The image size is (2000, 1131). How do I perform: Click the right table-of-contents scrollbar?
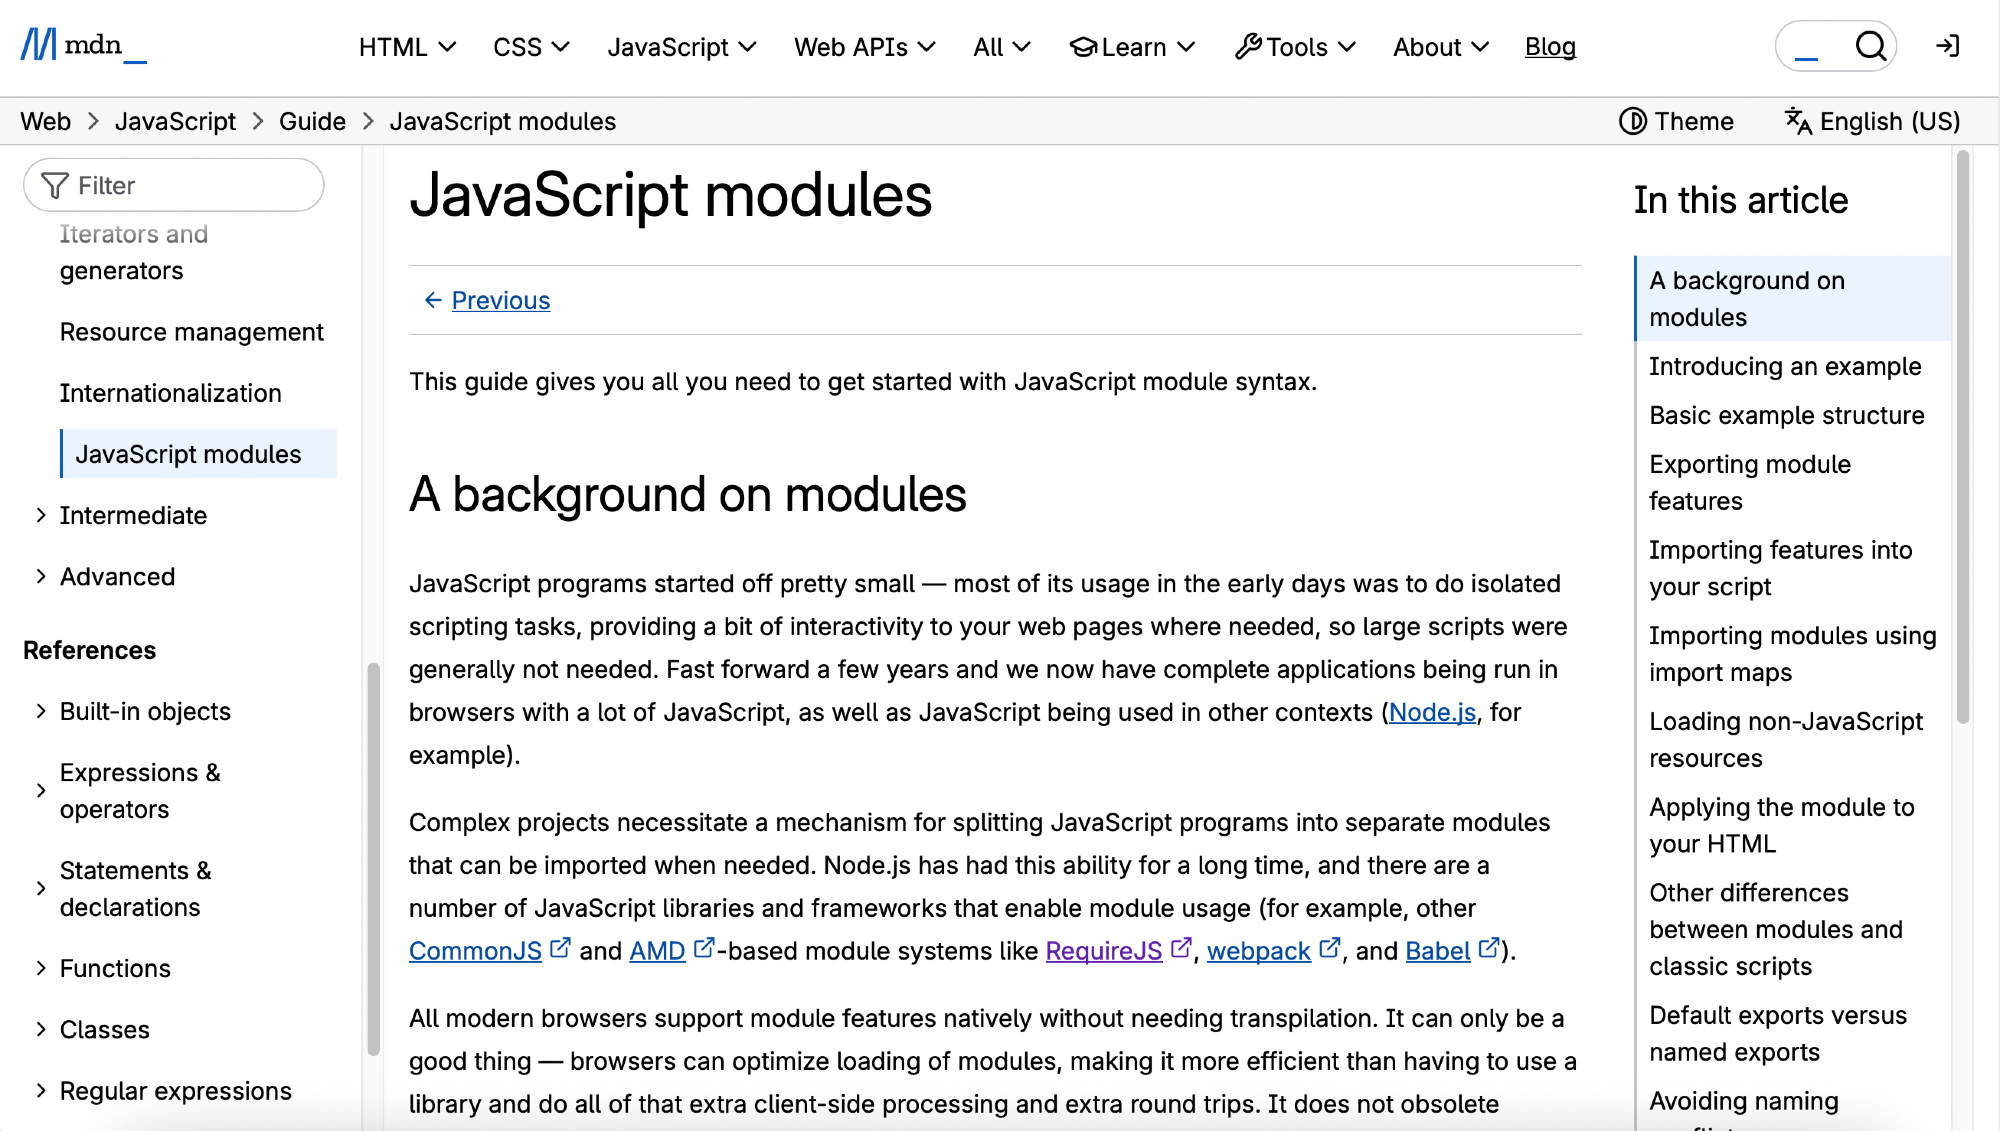1963,435
